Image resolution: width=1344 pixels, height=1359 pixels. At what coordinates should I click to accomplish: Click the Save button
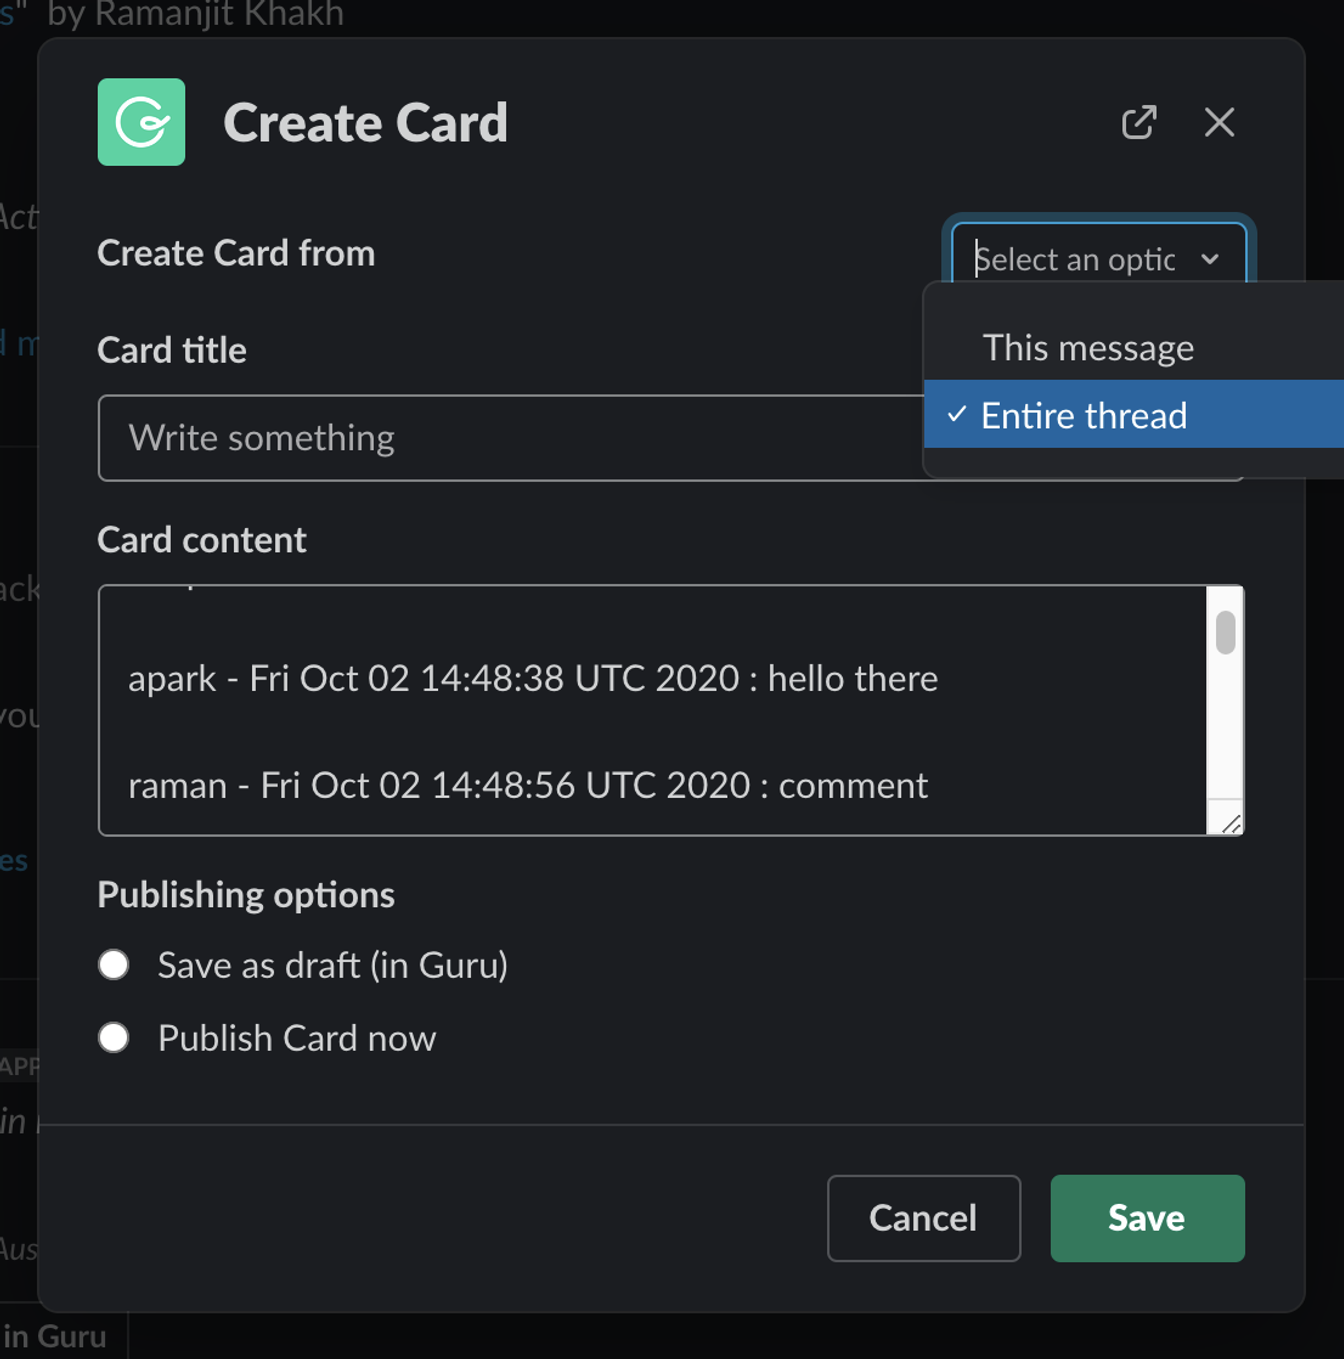point(1146,1218)
